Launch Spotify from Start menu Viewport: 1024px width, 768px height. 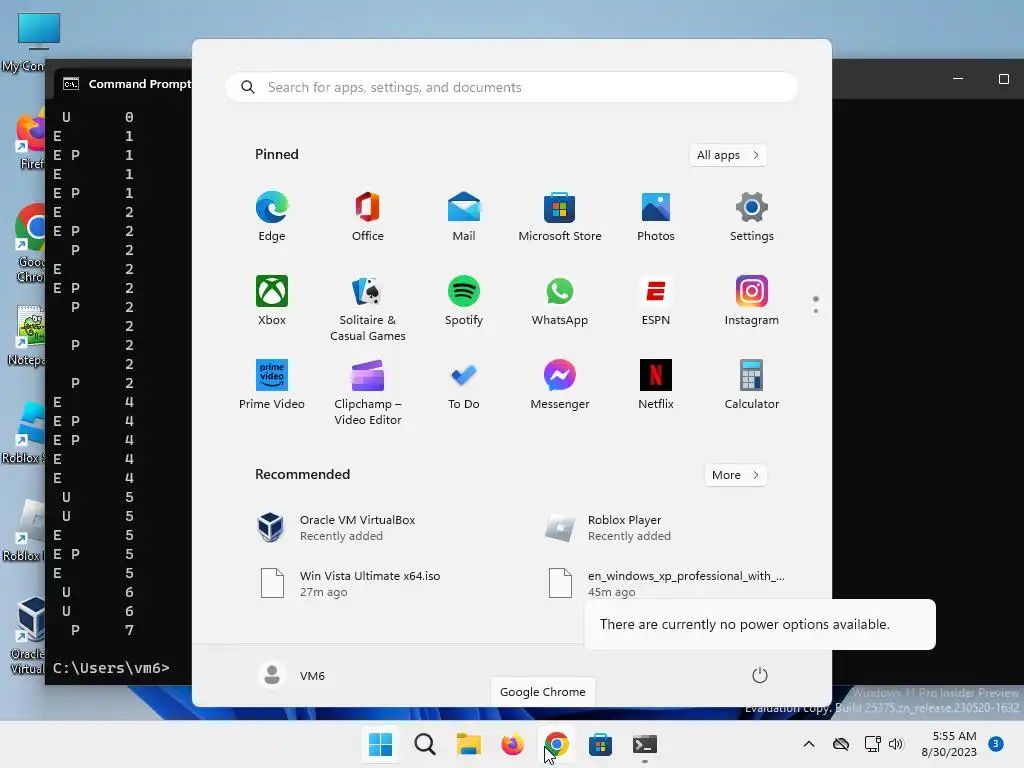[x=464, y=301]
